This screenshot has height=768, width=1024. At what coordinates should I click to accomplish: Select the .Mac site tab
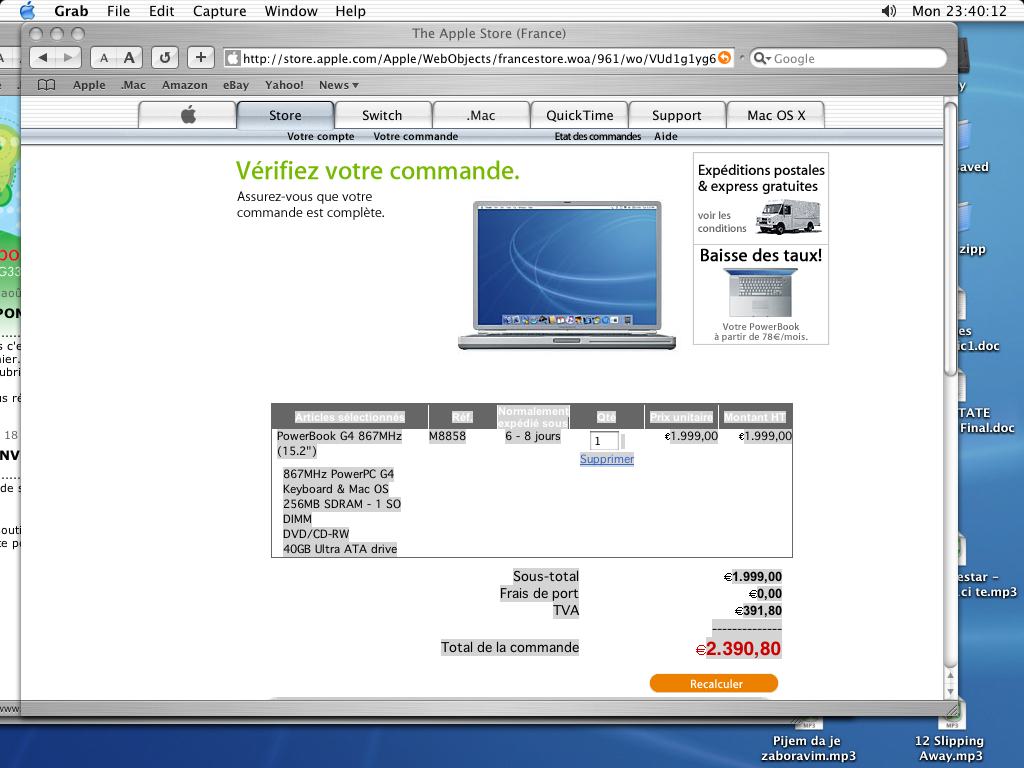pyautogui.click(x=481, y=115)
